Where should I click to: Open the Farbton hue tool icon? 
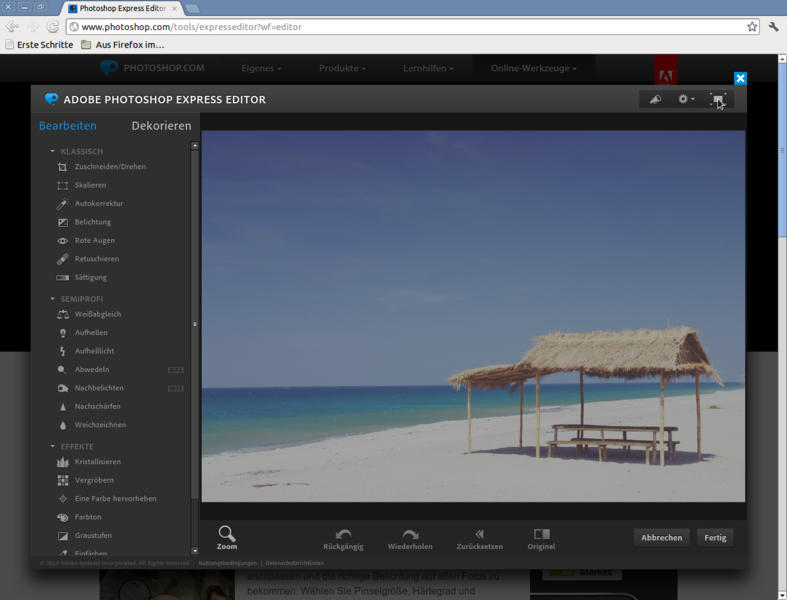pyautogui.click(x=62, y=517)
